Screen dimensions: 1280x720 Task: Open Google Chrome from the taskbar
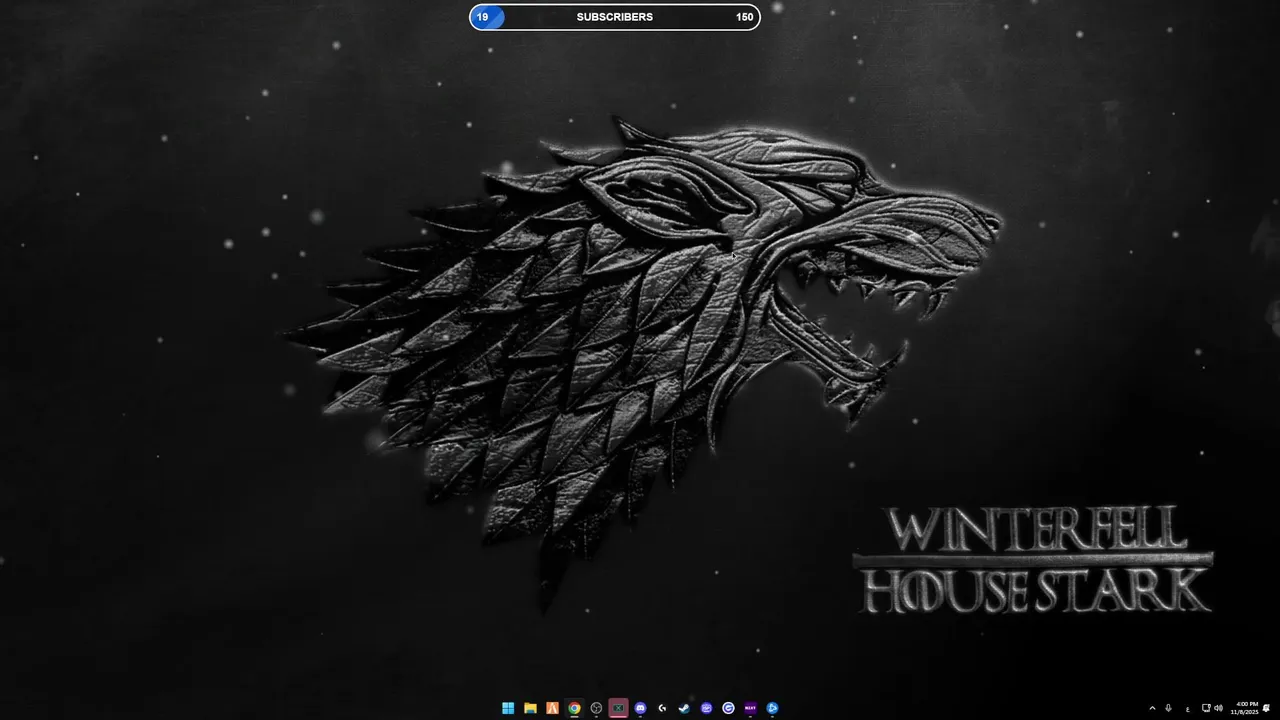pos(574,708)
